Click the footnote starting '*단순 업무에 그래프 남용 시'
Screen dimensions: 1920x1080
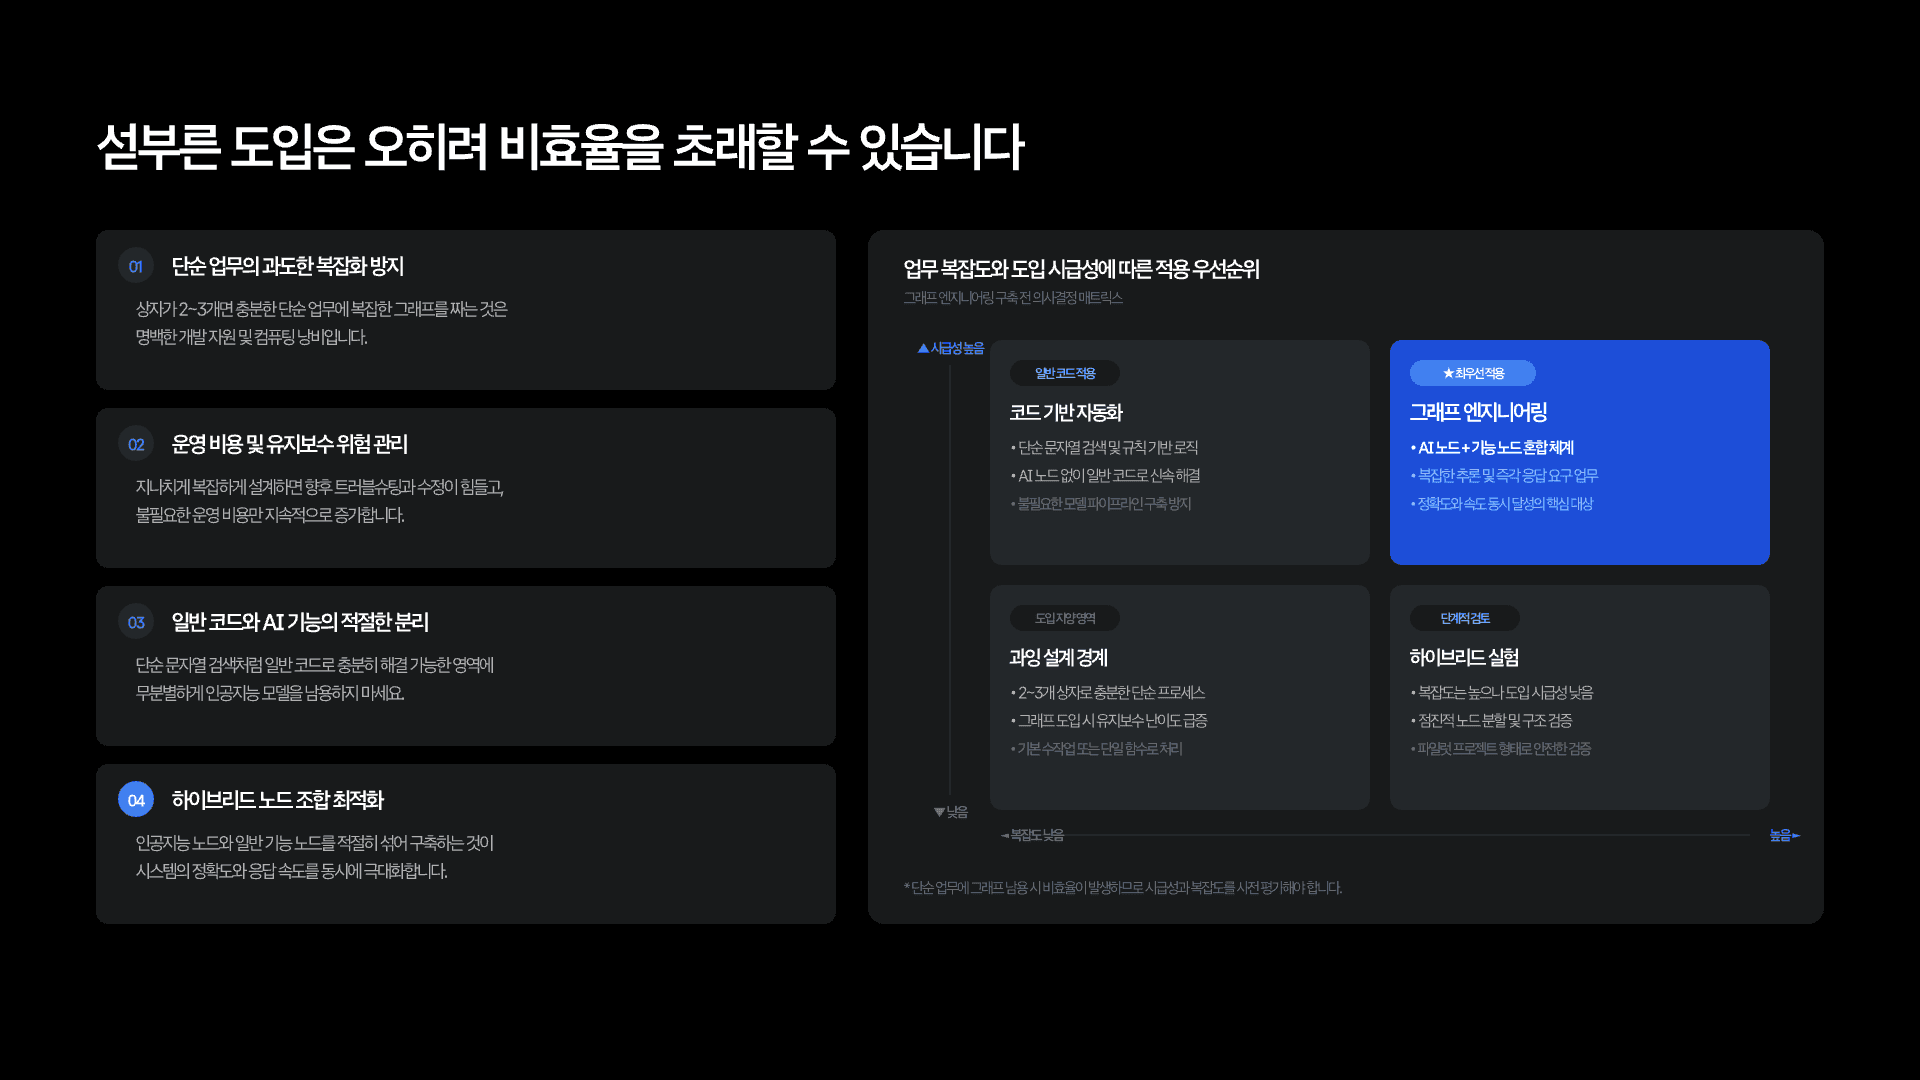1123,888
